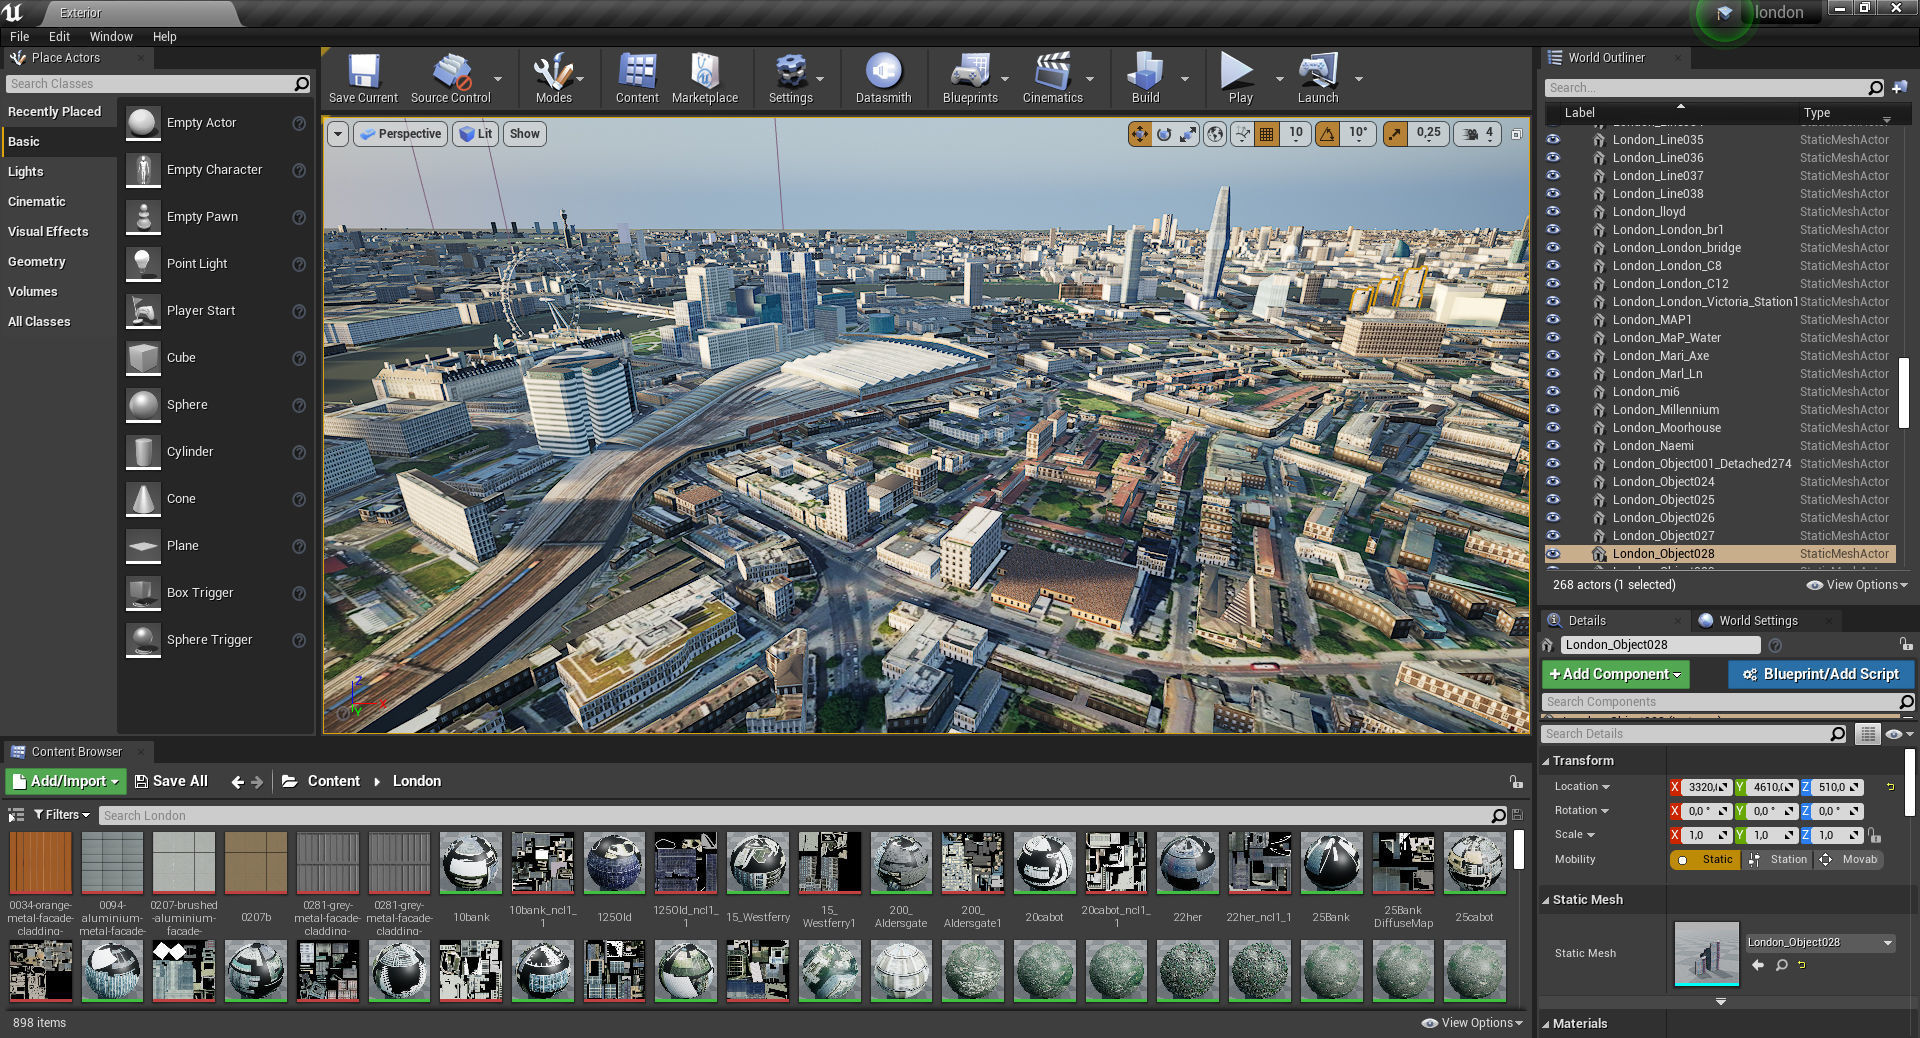The width and height of the screenshot is (1920, 1038).
Task: Select the Lights category in Place Actors
Action: (26, 172)
